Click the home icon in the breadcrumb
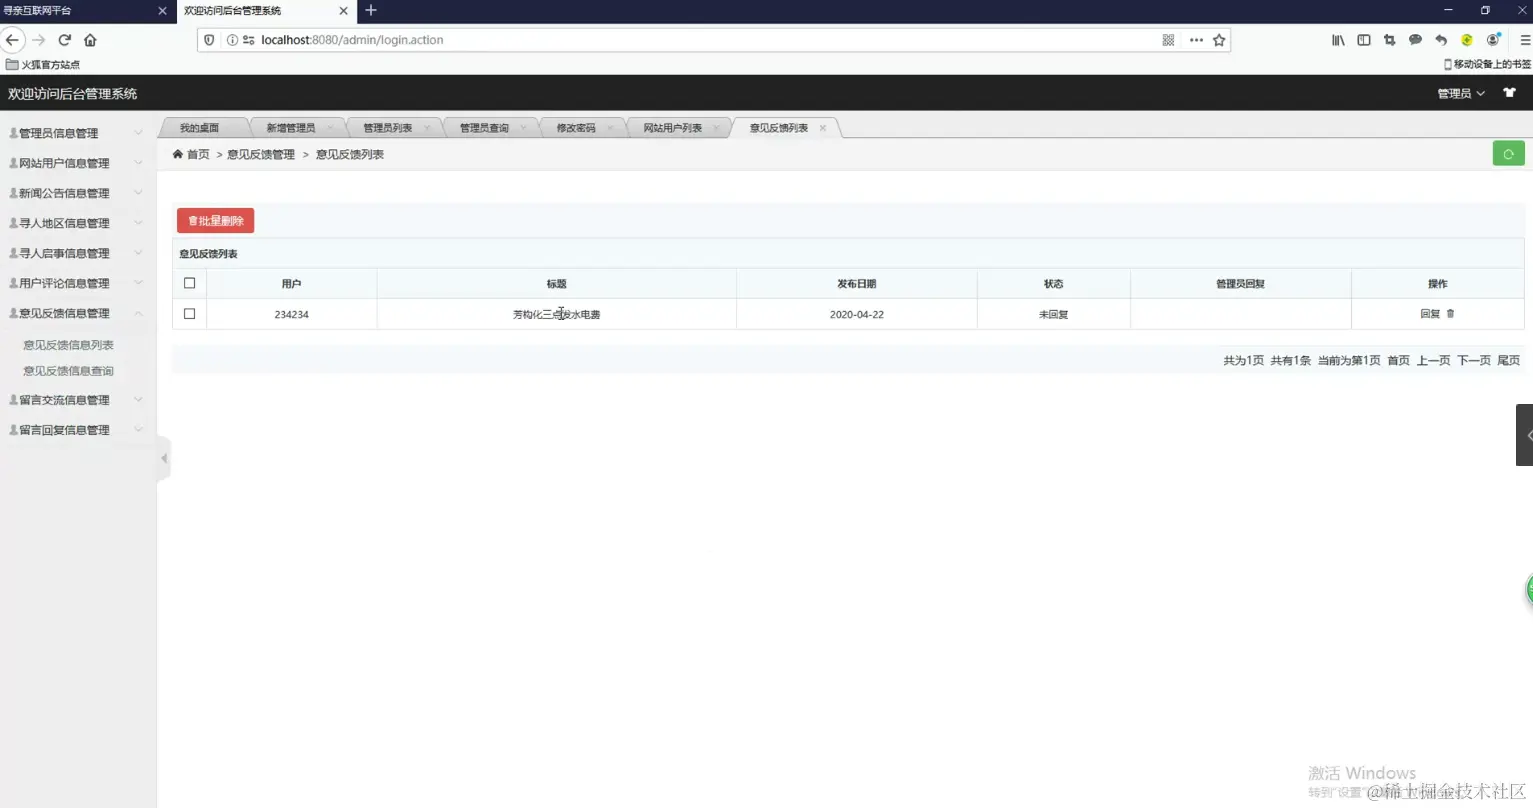The image size is (1533, 808). (178, 154)
